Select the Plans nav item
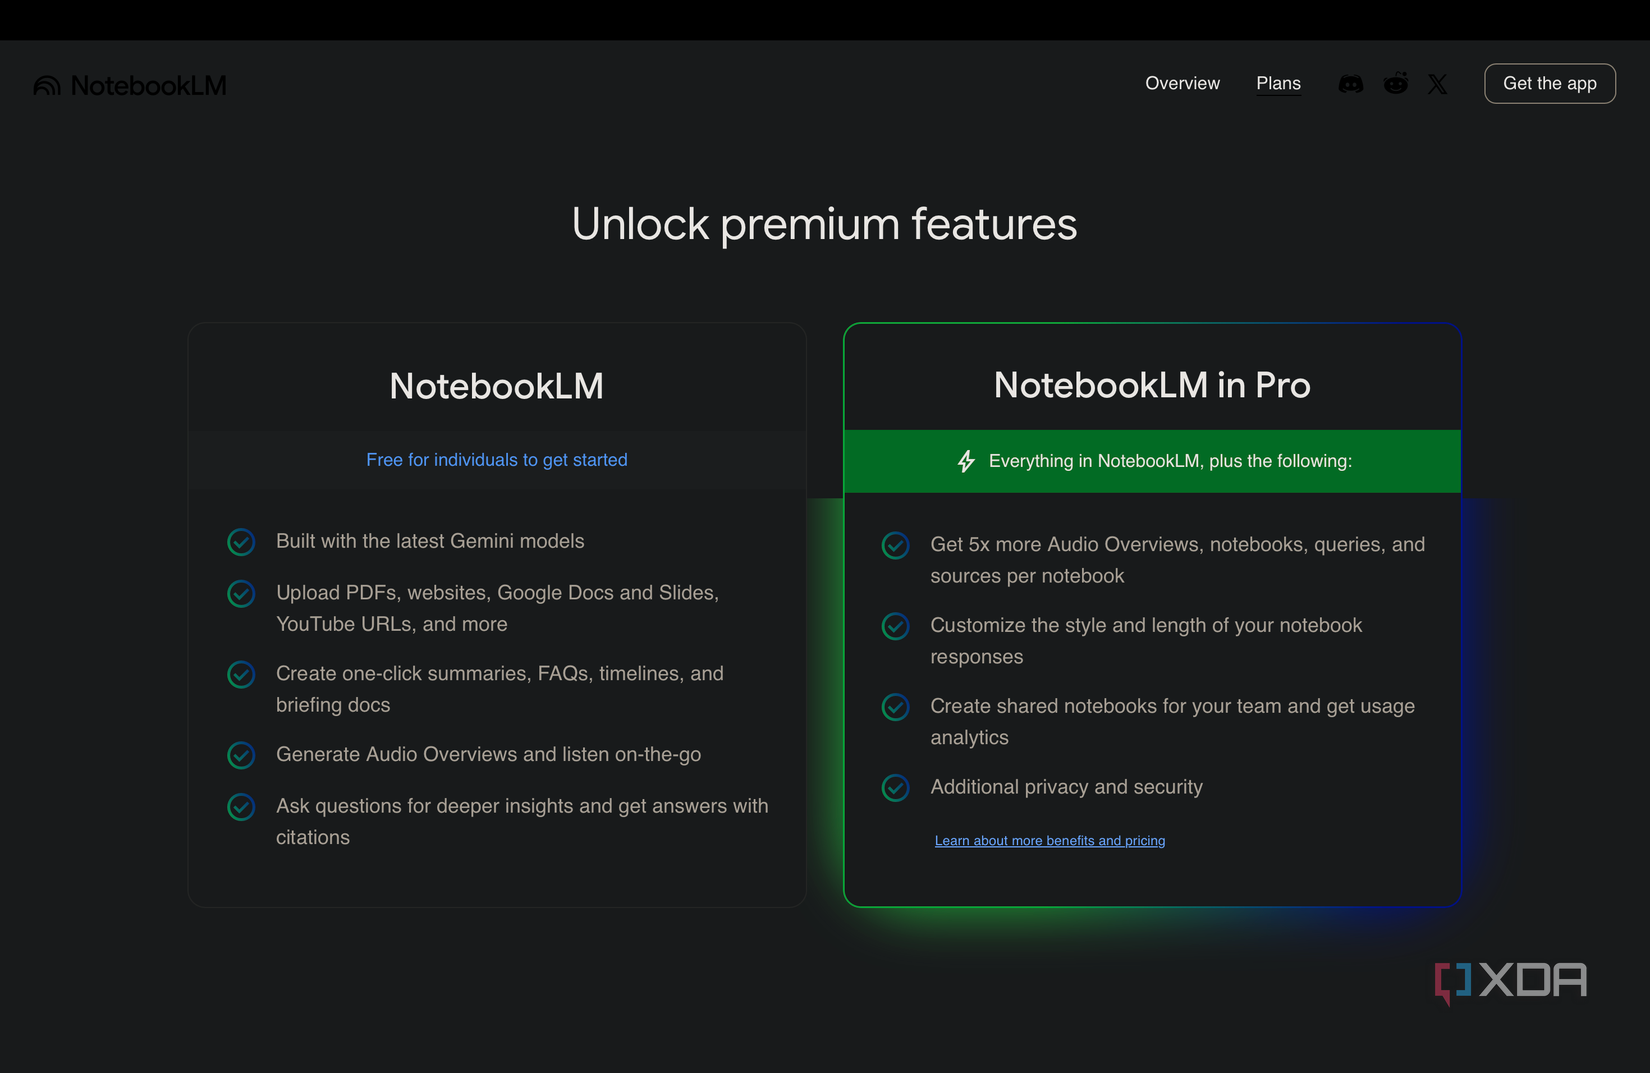Image resolution: width=1650 pixels, height=1073 pixels. pyautogui.click(x=1278, y=84)
